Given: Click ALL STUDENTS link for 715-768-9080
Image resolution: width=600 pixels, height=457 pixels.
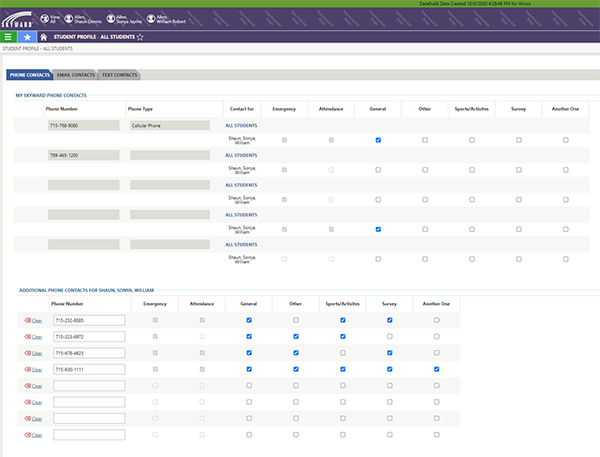Looking at the screenshot, I should [x=241, y=126].
